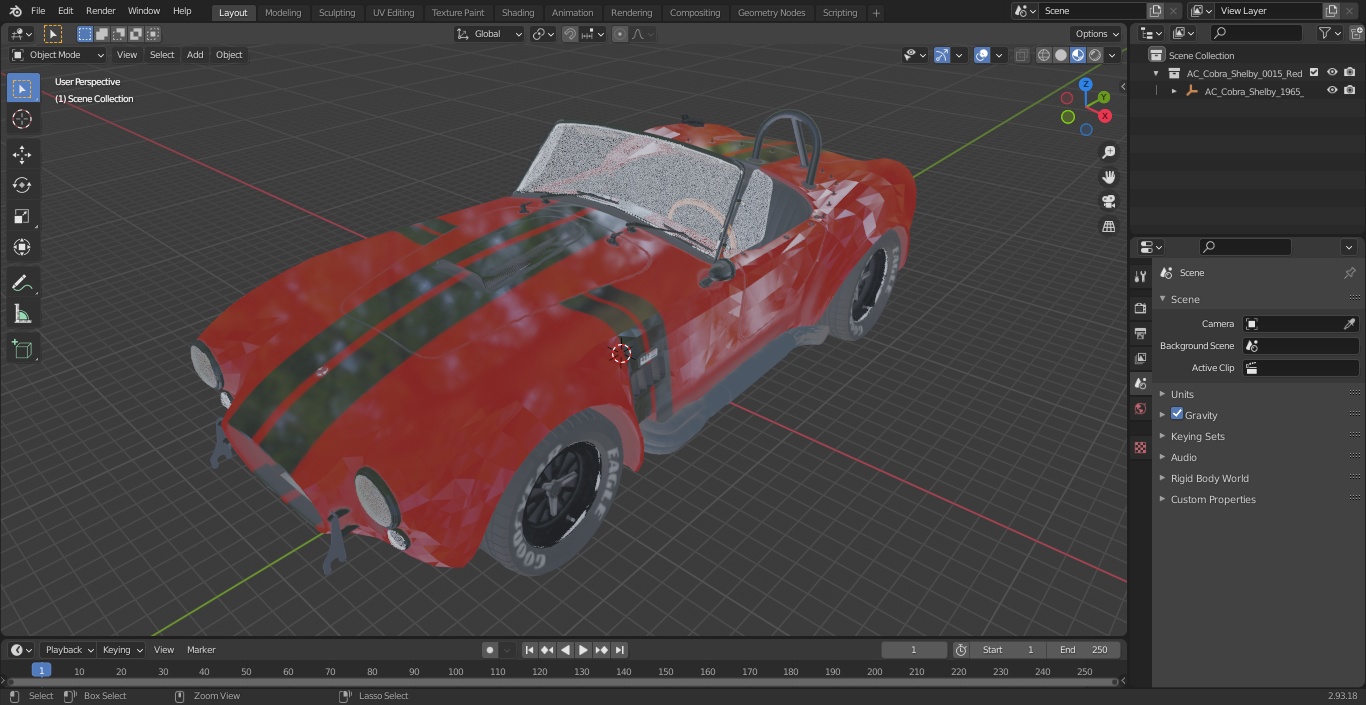
Task: Toggle show overlays button
Action: tap(982, 55)
